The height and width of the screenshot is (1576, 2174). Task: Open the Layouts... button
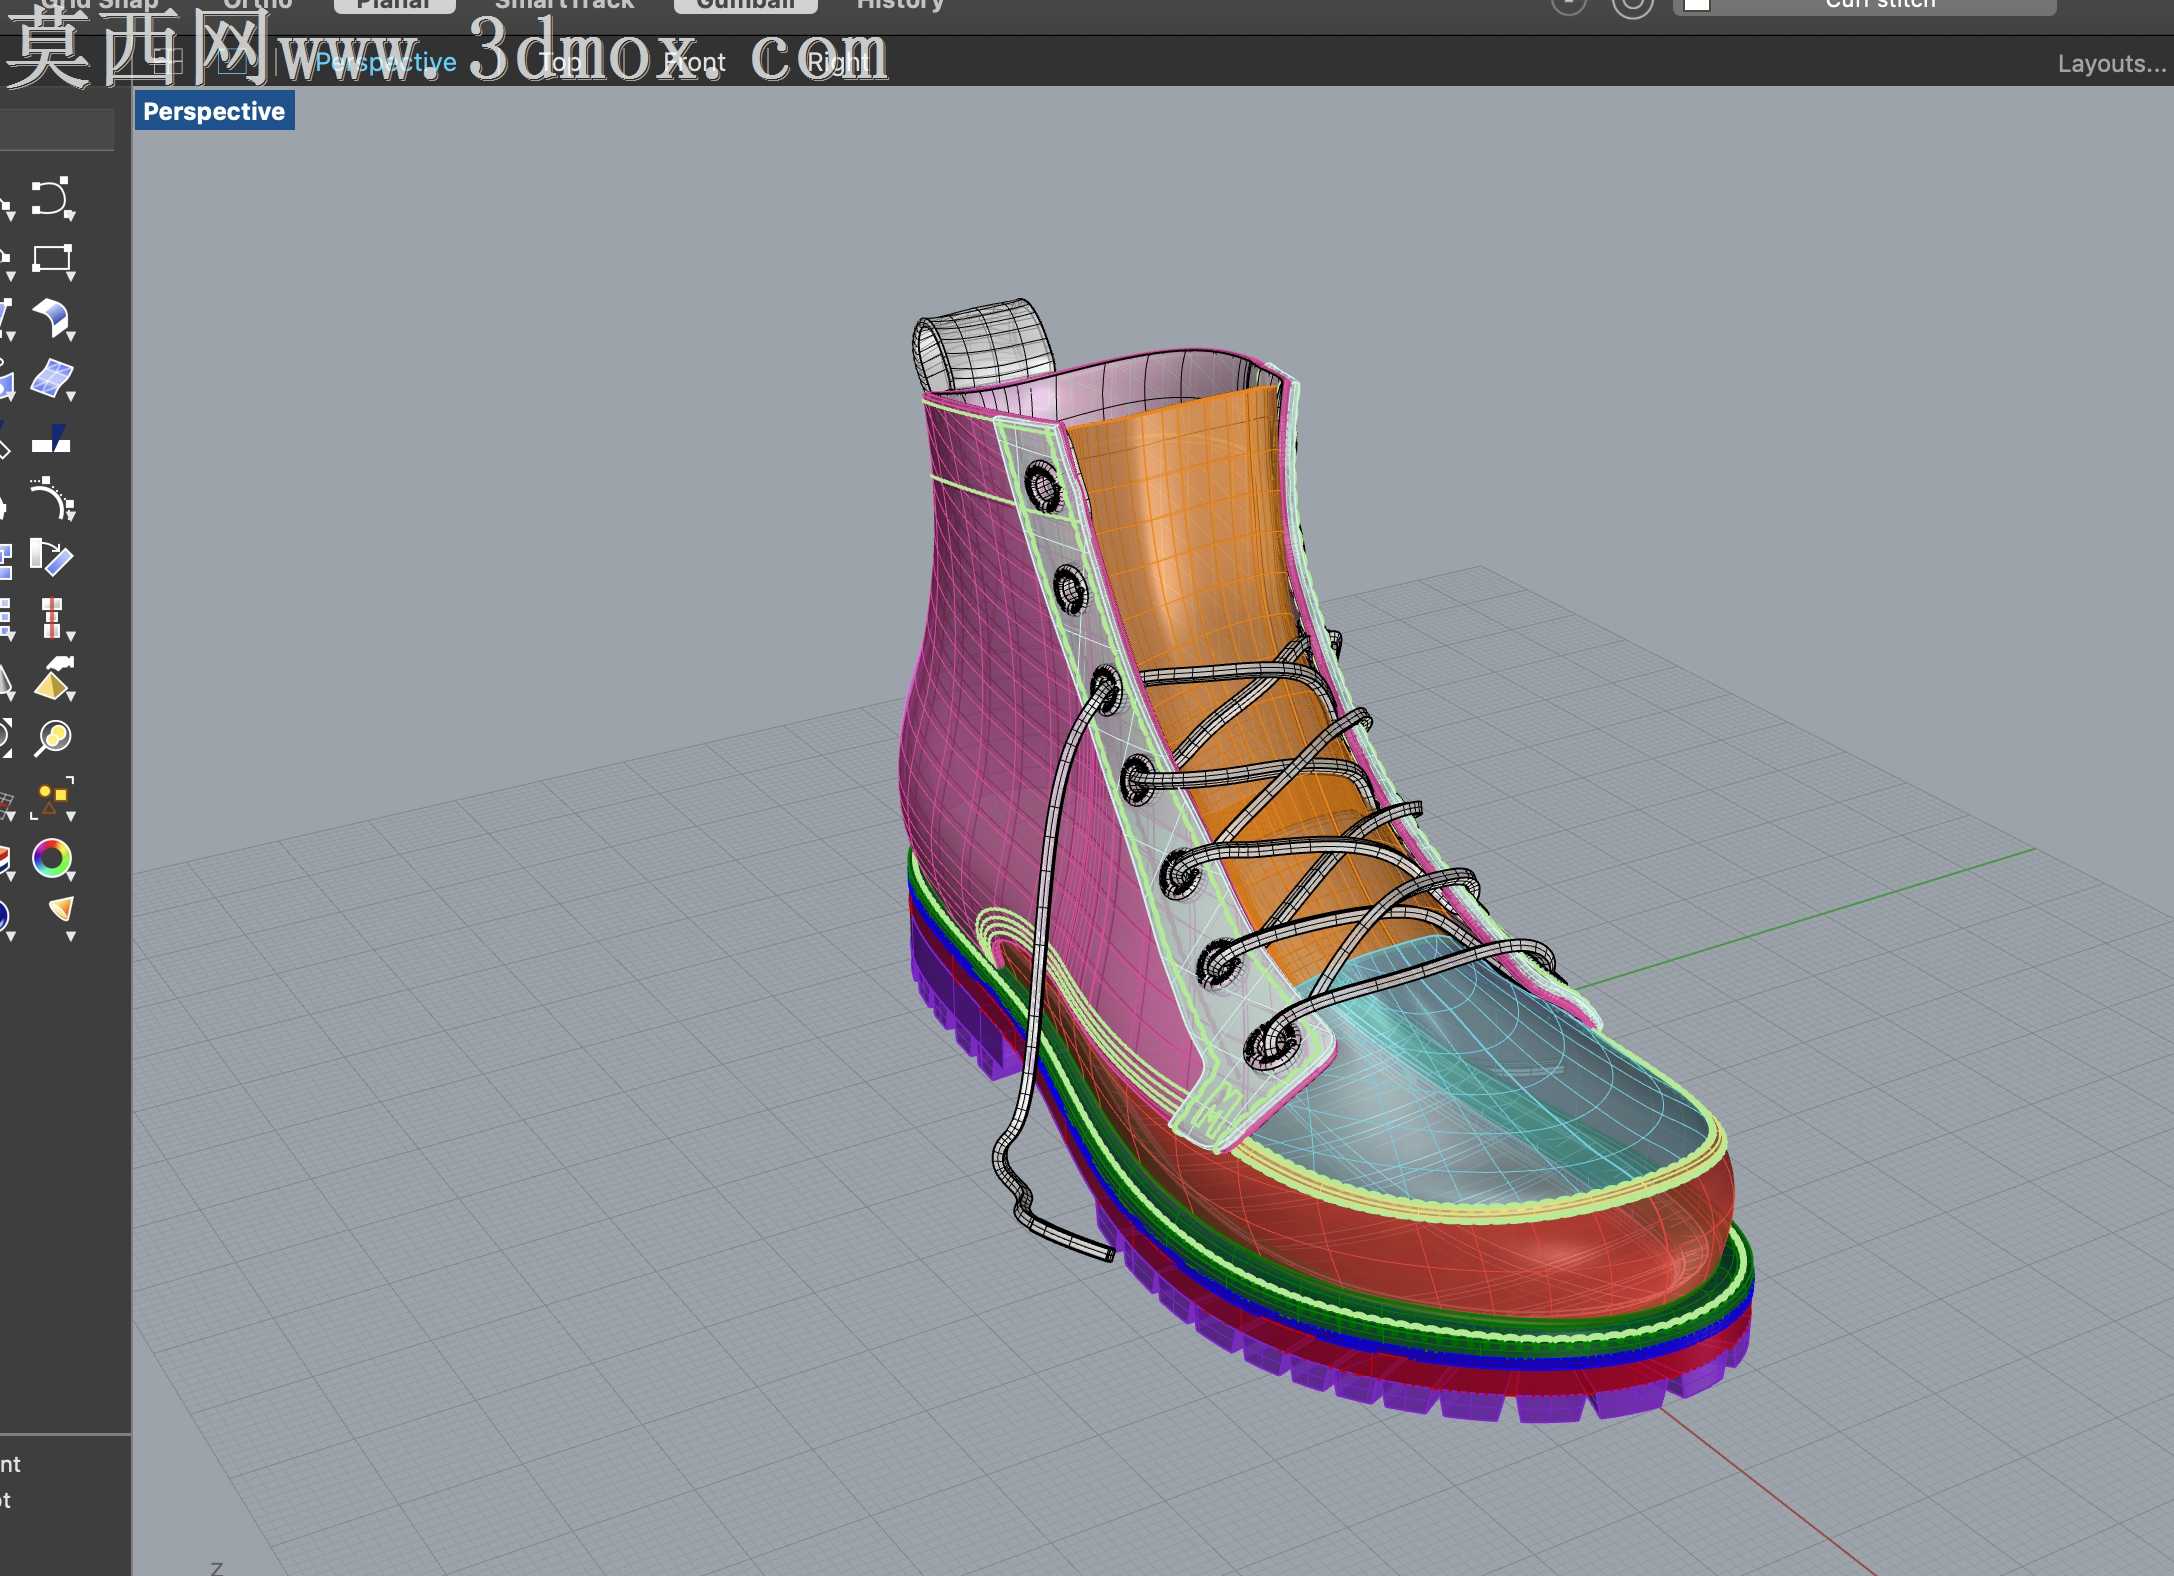coord(2112,63)
